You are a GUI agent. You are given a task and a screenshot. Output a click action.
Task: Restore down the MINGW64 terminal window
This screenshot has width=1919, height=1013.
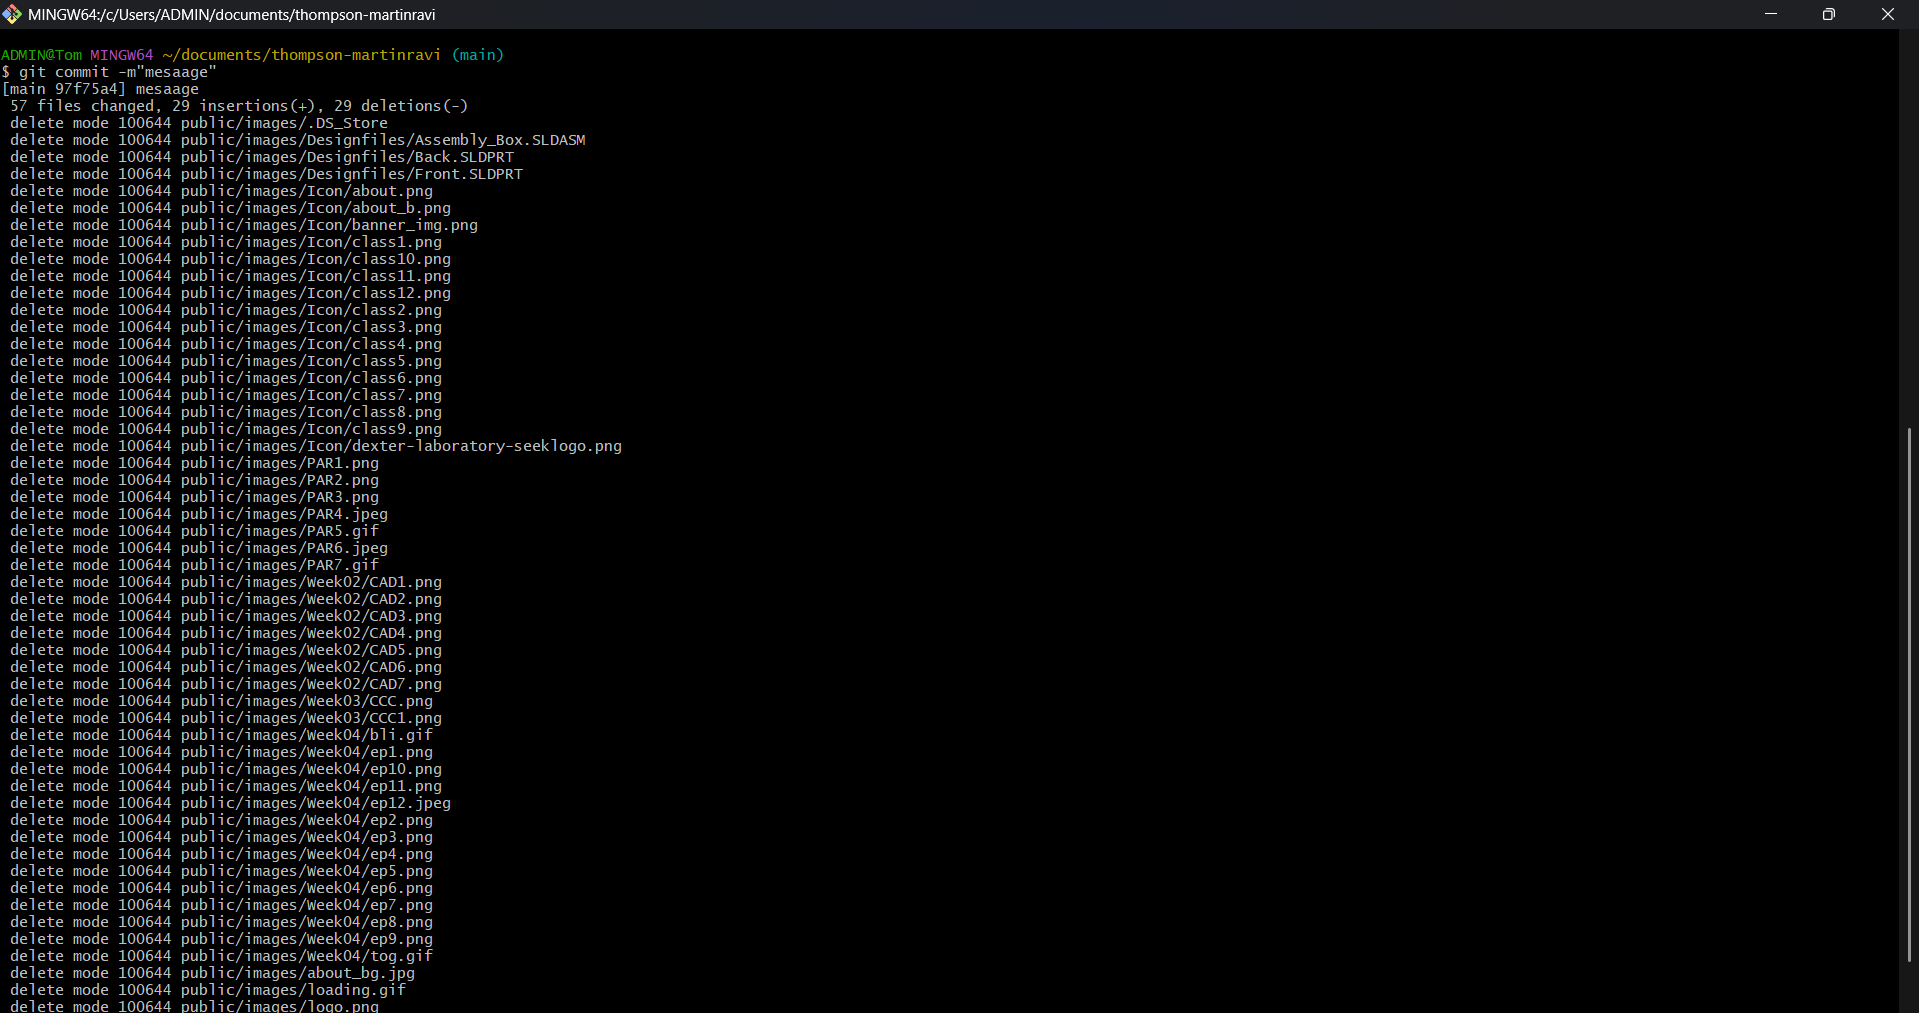1829,14
